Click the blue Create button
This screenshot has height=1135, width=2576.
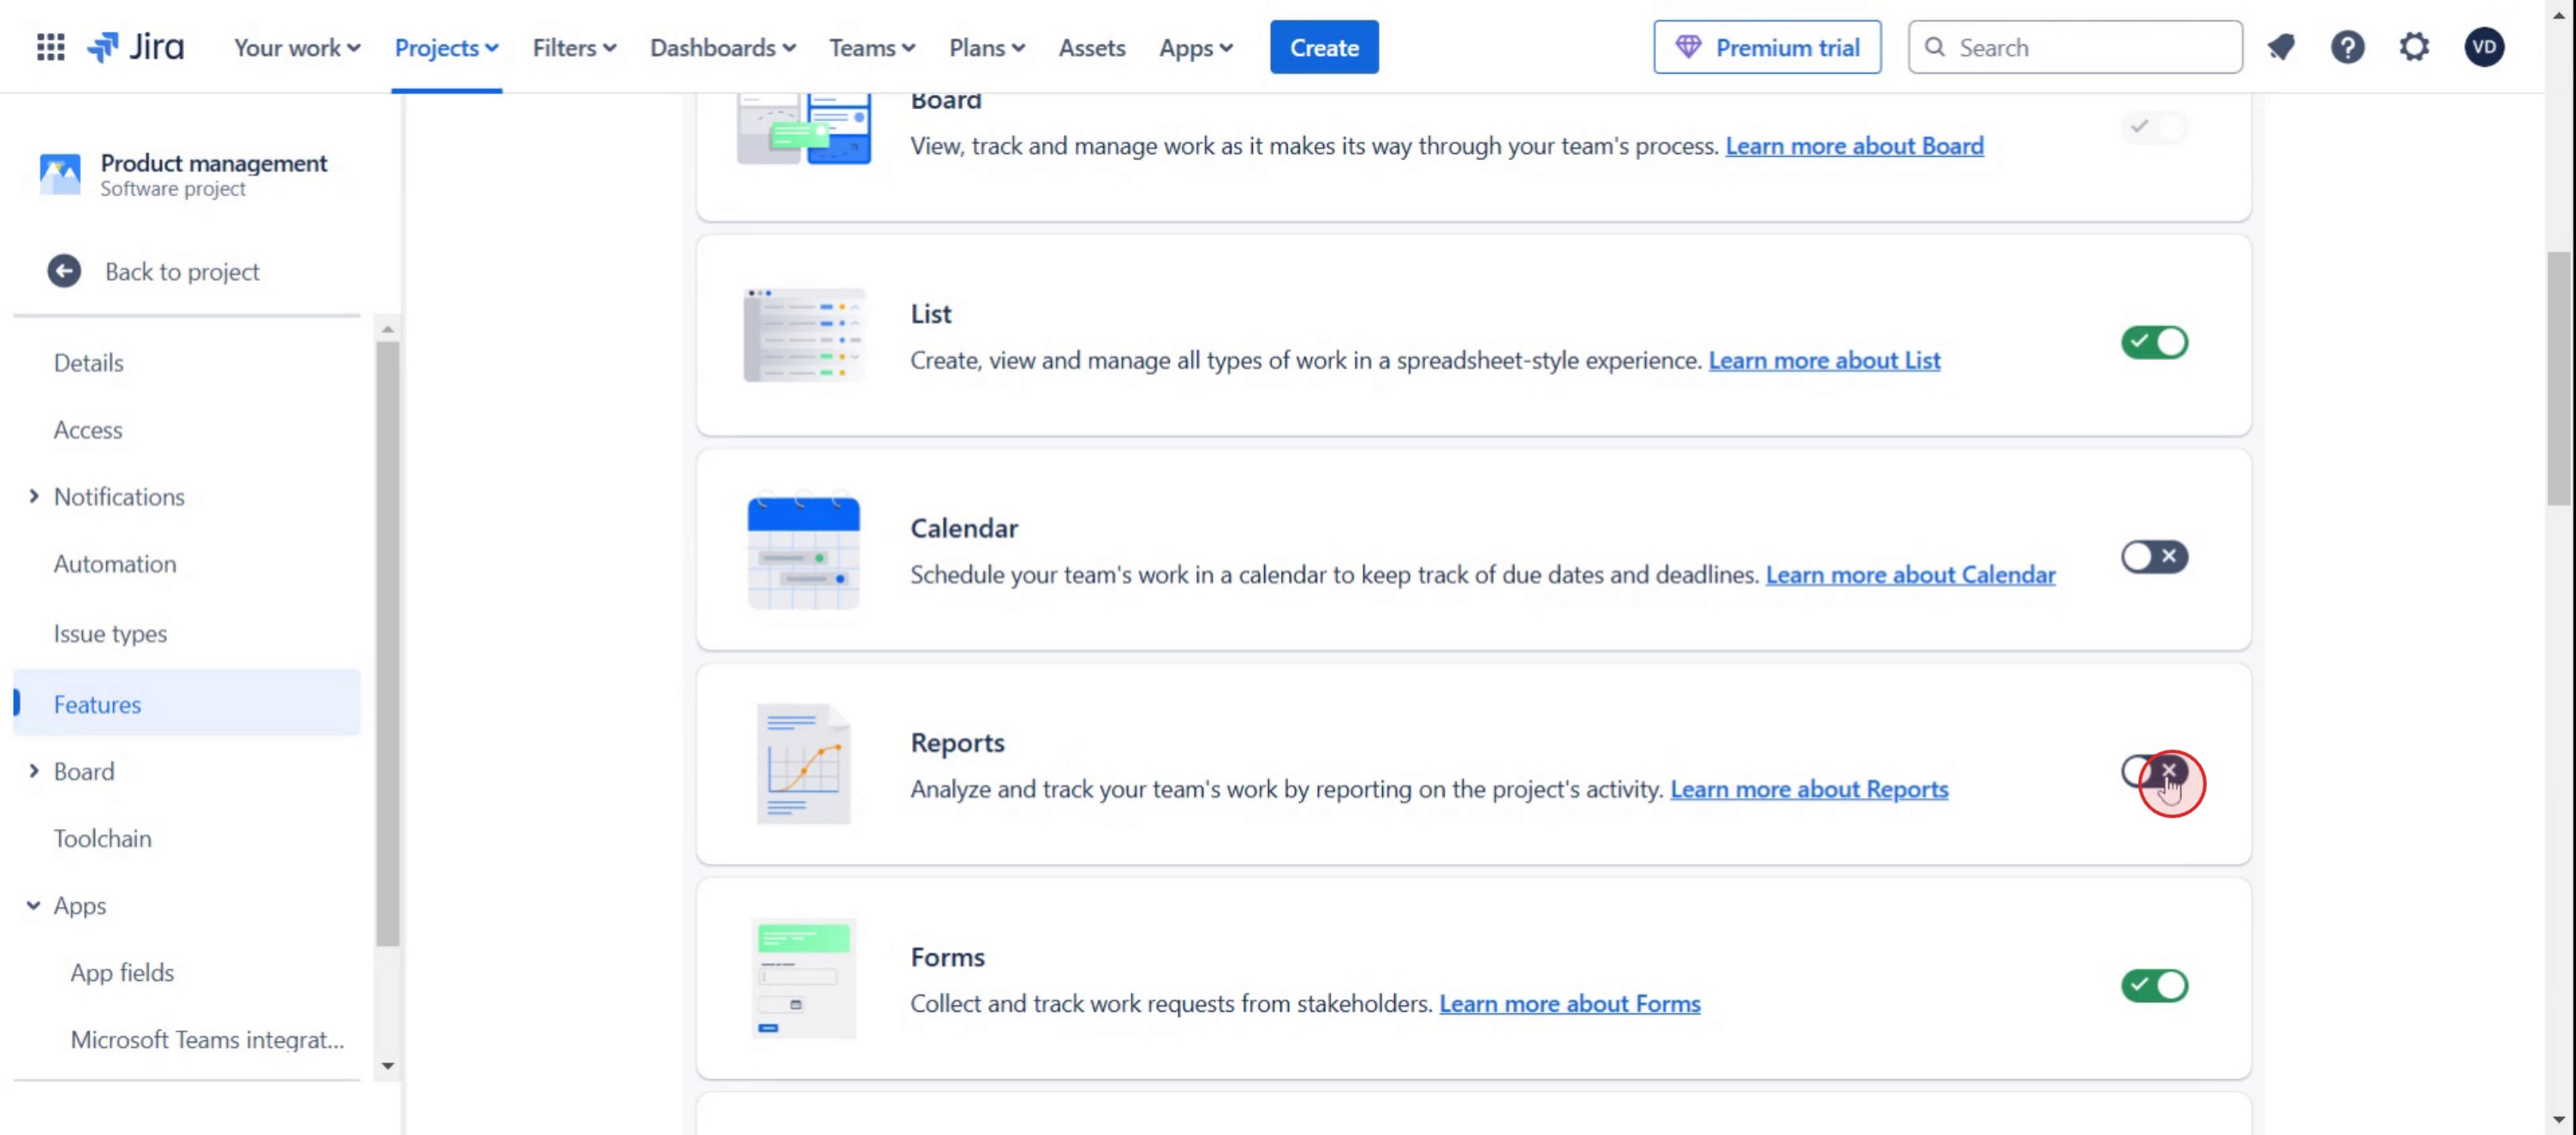click(1323, 47)
